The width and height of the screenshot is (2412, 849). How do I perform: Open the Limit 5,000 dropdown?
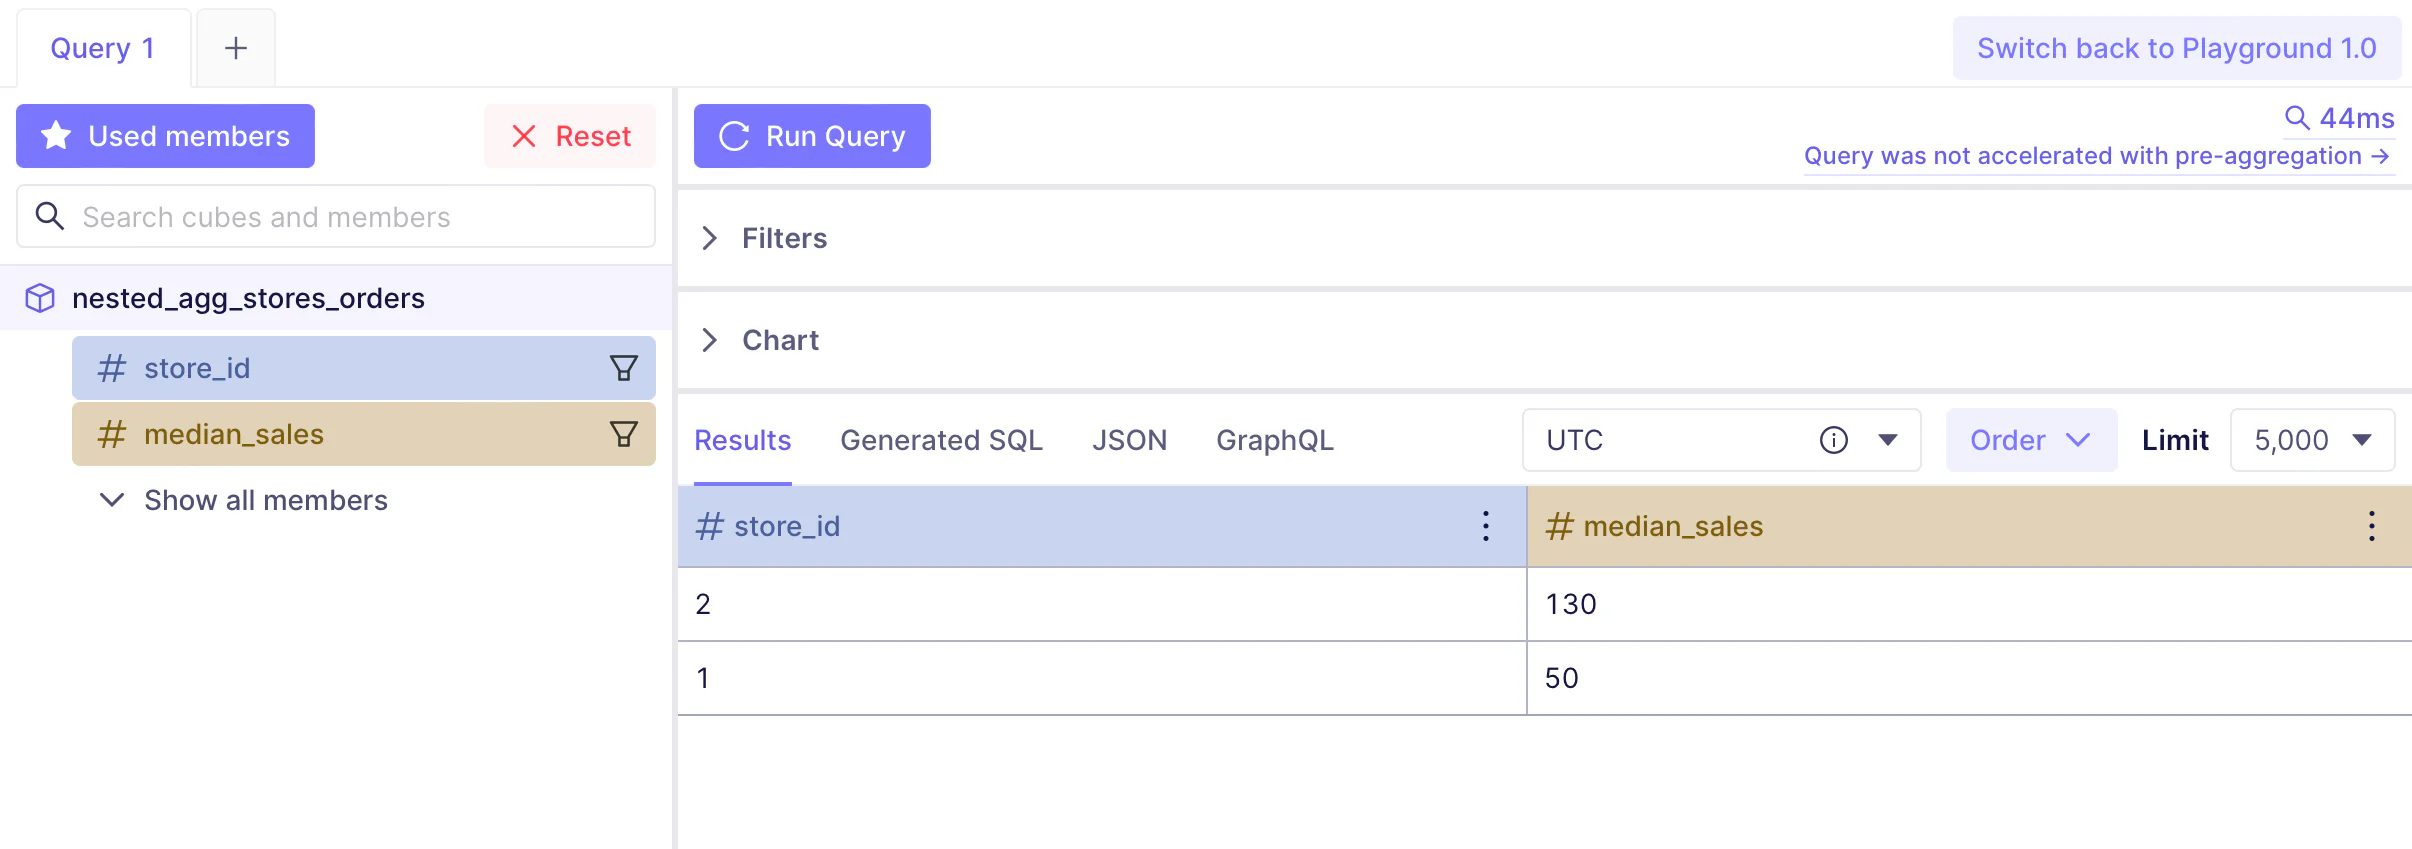(2312, 440)
